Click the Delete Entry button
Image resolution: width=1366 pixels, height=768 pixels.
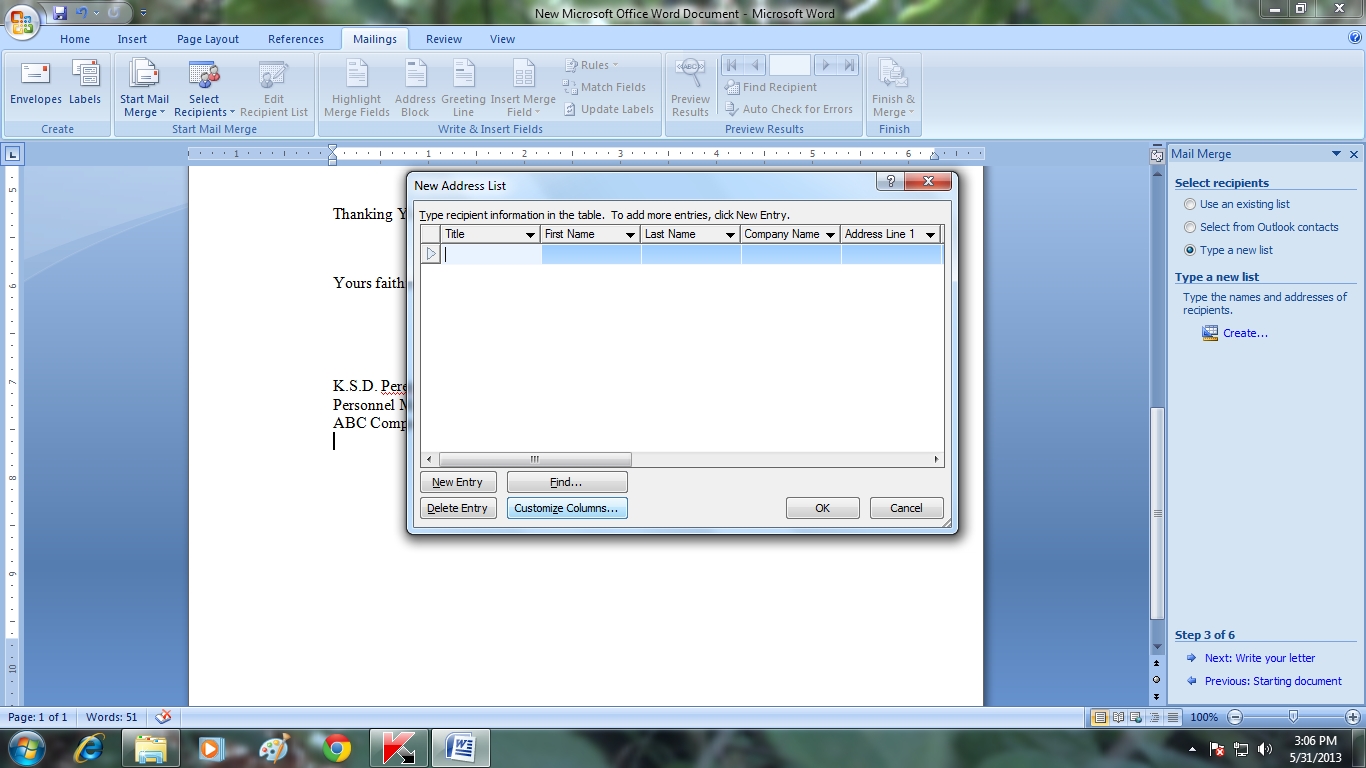458,508
